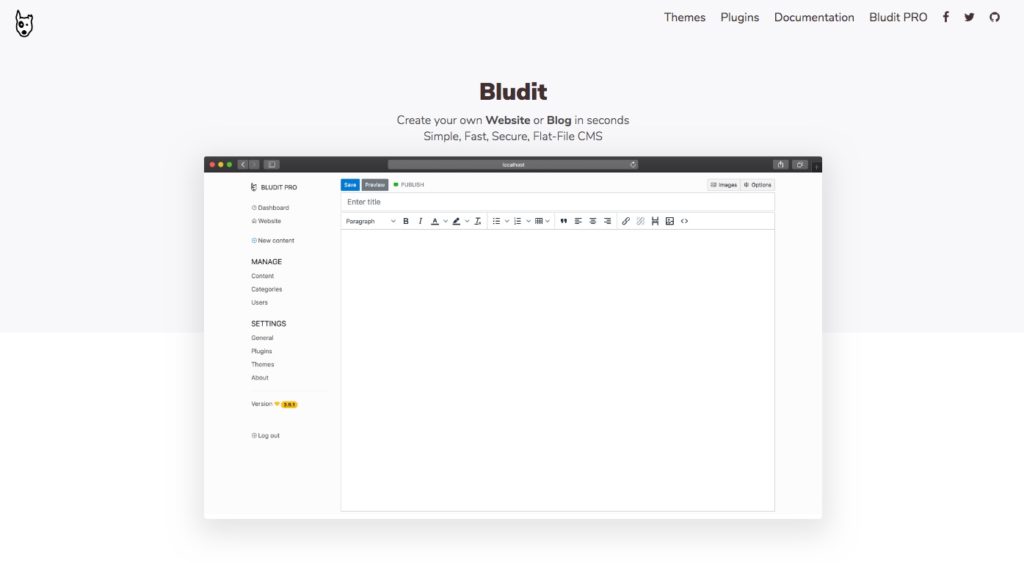Open Plugins under SETTINGS

pyautogui.click(x=261, y=351)
